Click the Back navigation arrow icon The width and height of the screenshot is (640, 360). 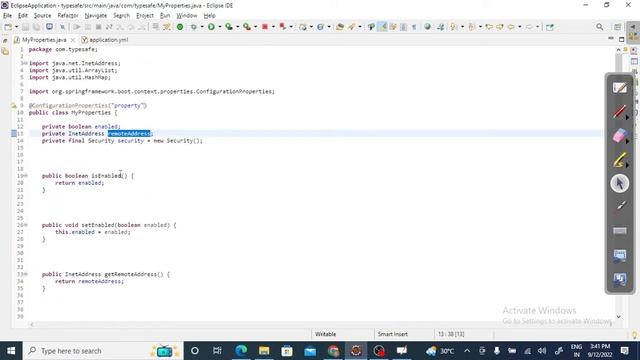pyautogui.click(x=511, y=27)
